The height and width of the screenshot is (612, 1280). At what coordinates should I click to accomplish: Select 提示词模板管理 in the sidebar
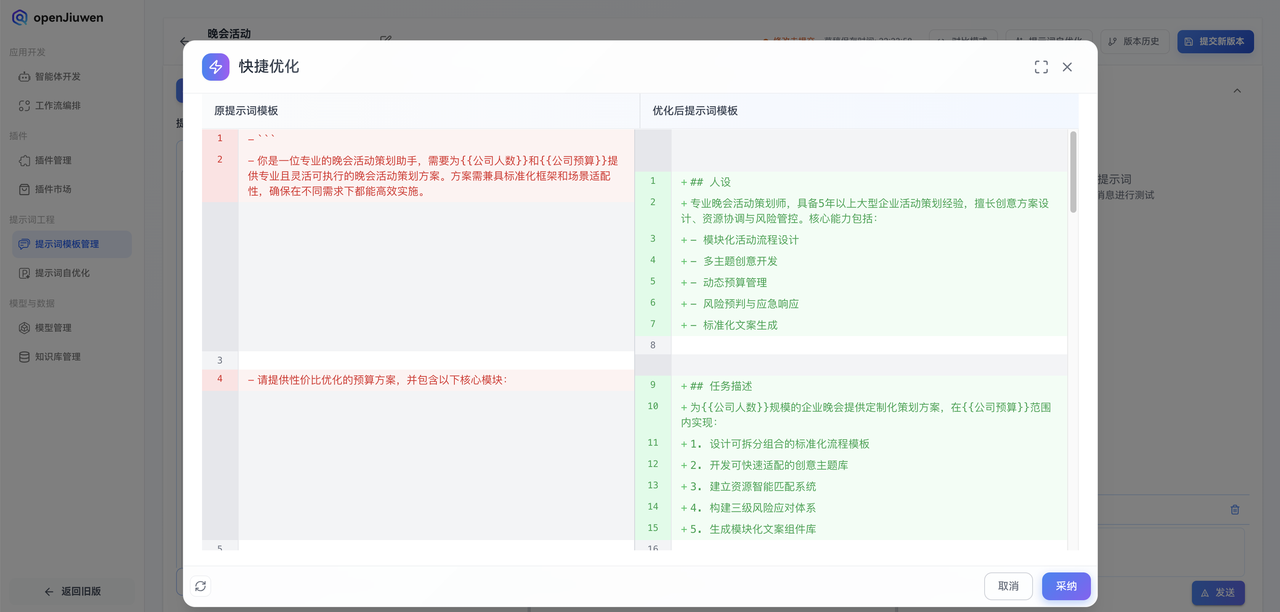click(71, 244)
